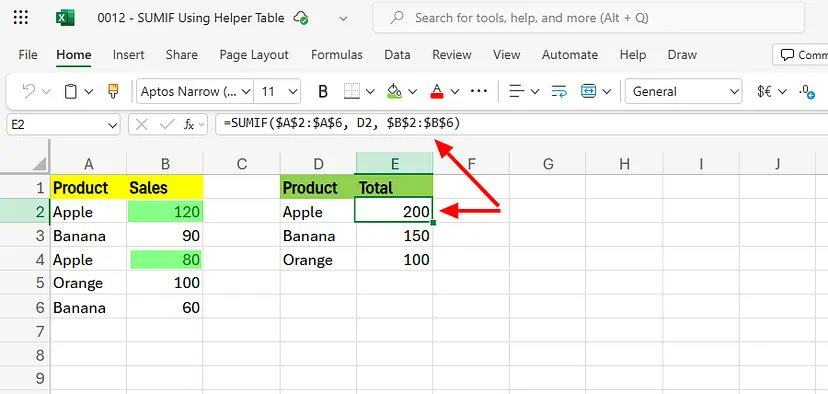
Task: Expand the alignment dropdown arrow
Action: tap(535, 92)
